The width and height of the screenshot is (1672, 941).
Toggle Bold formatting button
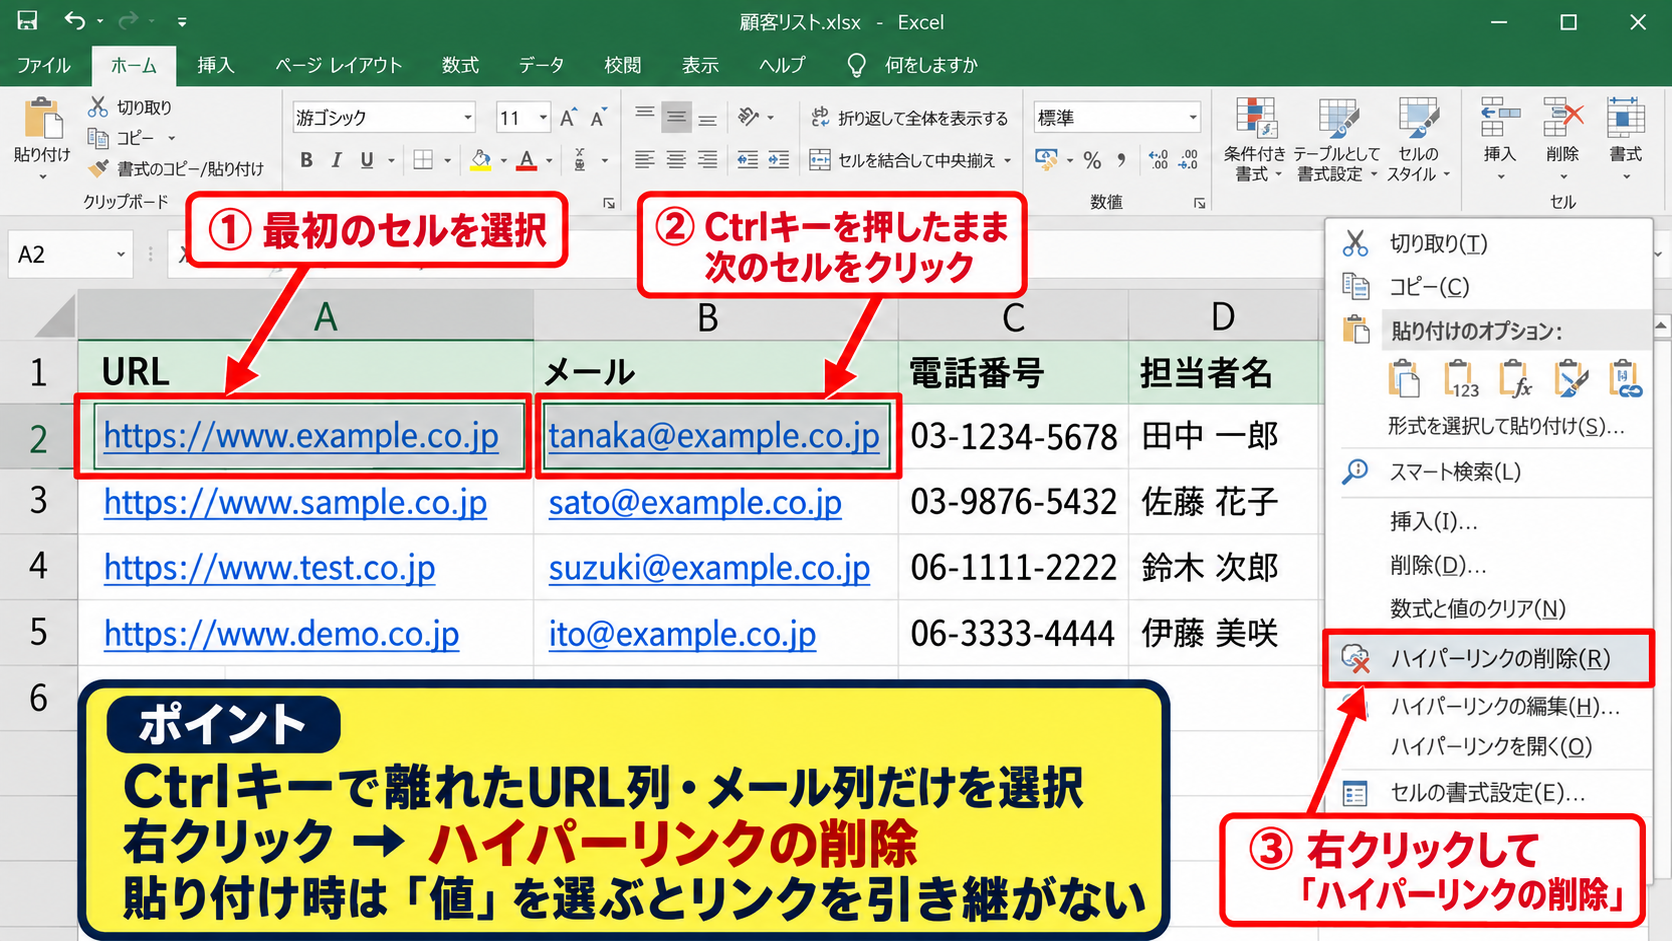307,160
